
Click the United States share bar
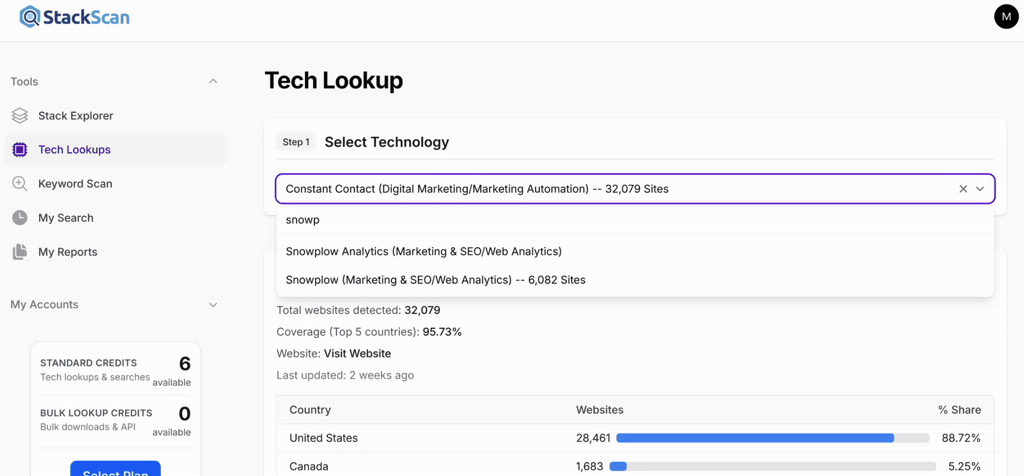point(773,438)
